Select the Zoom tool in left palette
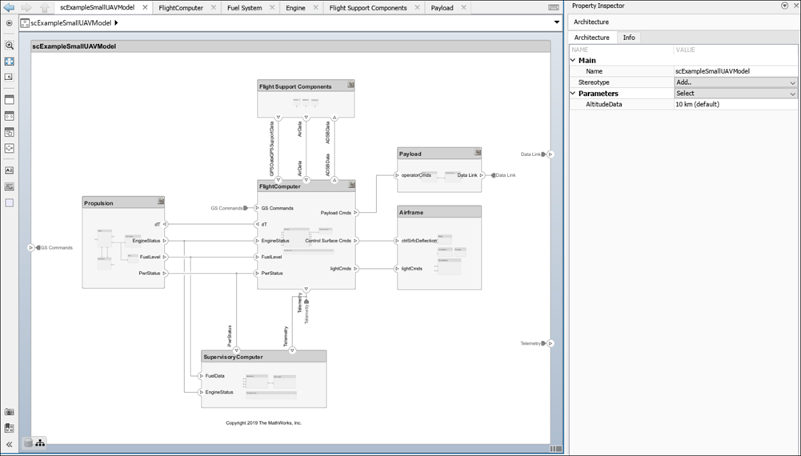 (x=9, y=46)
